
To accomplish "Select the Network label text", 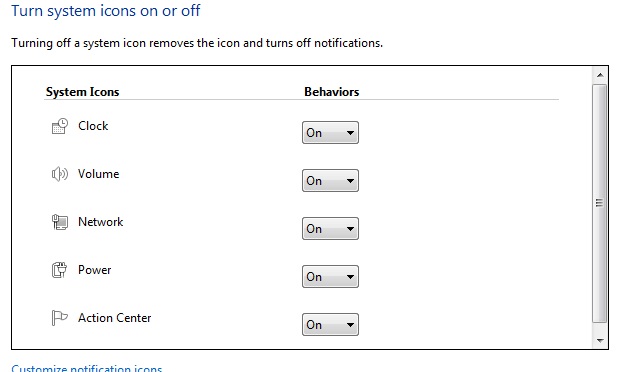I will pos(101,222).
